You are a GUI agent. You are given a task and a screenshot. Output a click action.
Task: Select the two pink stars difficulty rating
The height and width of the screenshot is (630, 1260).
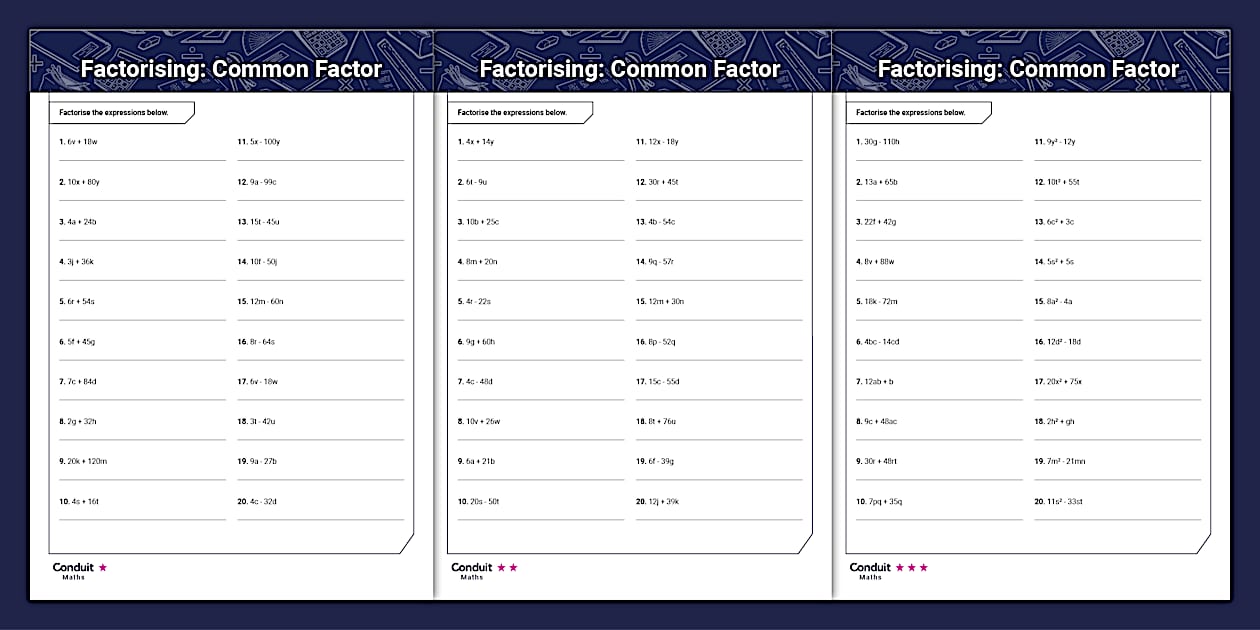tap(507, 567)
